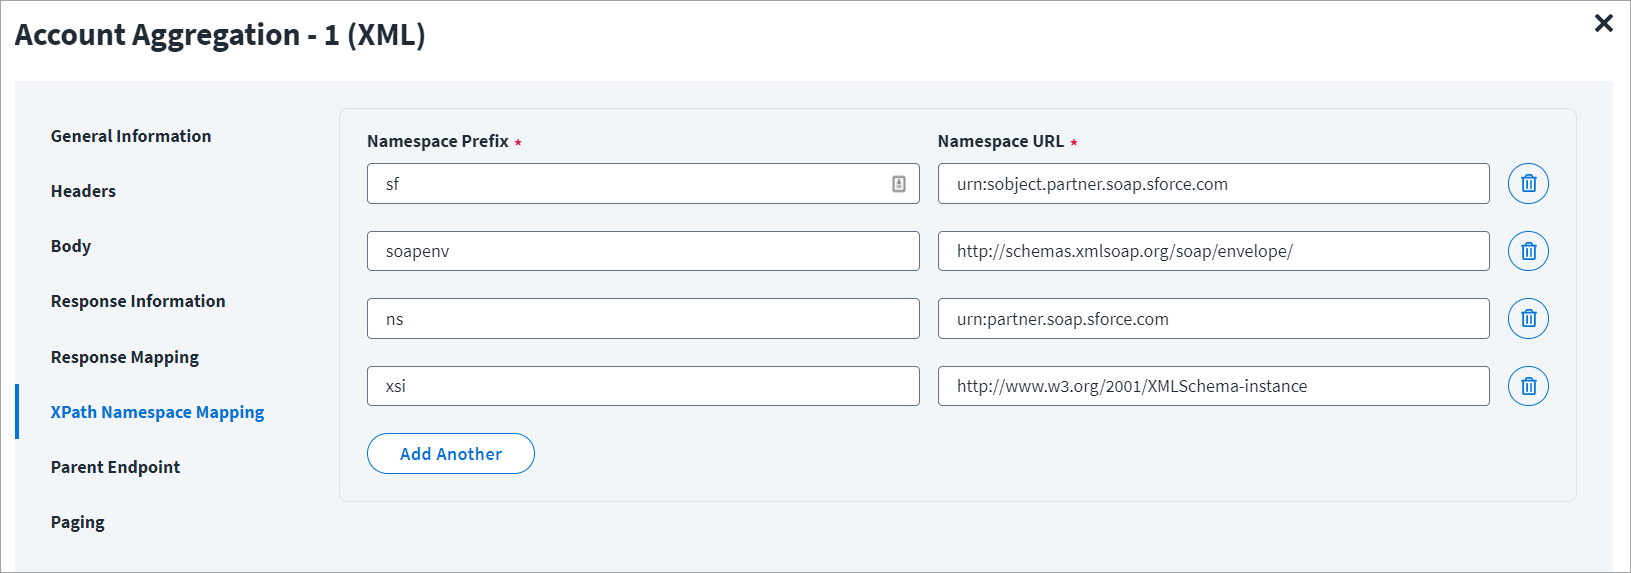This screenshot has height=573, width=1631.
Task: Focus the ns namespace prefix field
Action: pos(642,319)
